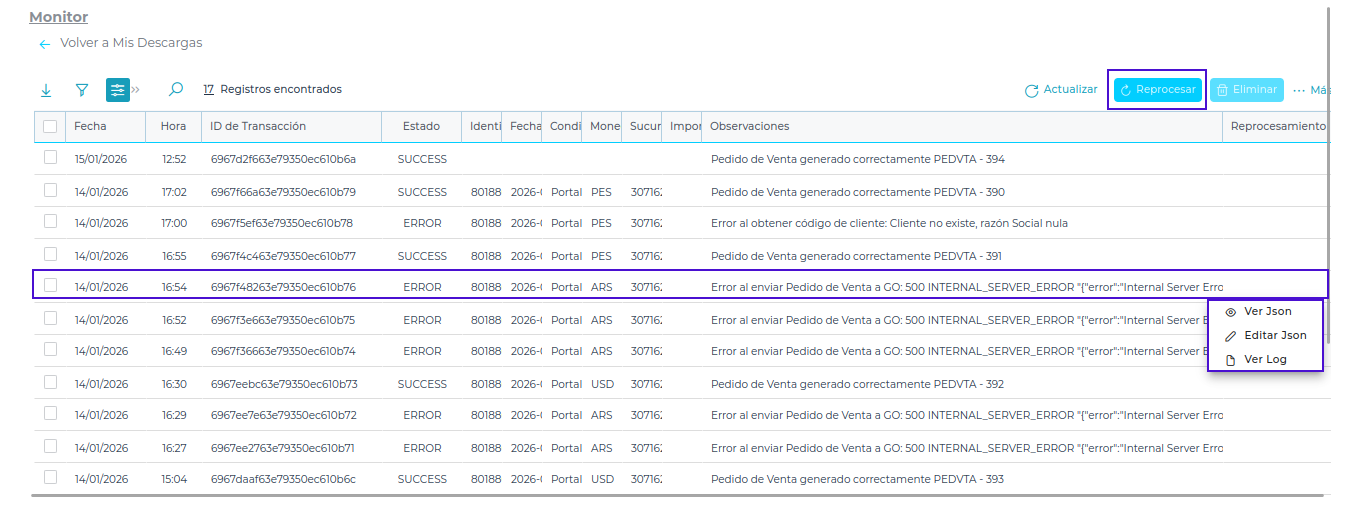Click the download icon in the toolbar
The width and height of the screenshot is (1347, 507).
[46, 90]
